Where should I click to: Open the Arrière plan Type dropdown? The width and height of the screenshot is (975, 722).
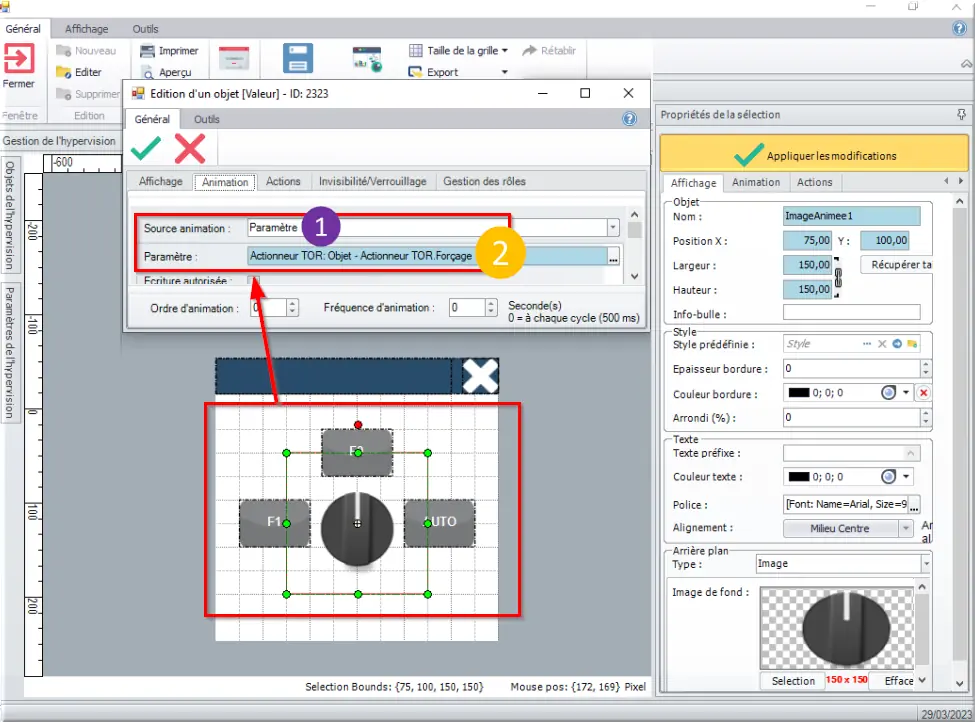coord(926,564)
